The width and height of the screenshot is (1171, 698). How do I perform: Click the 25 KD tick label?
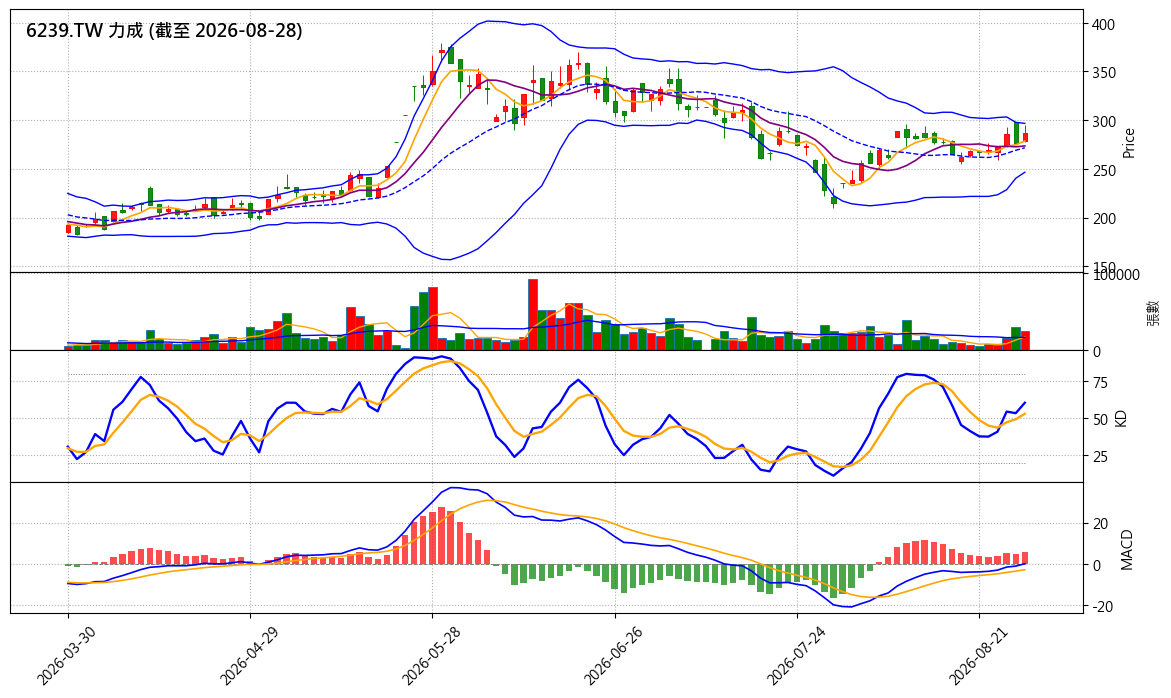(1100, 456)
